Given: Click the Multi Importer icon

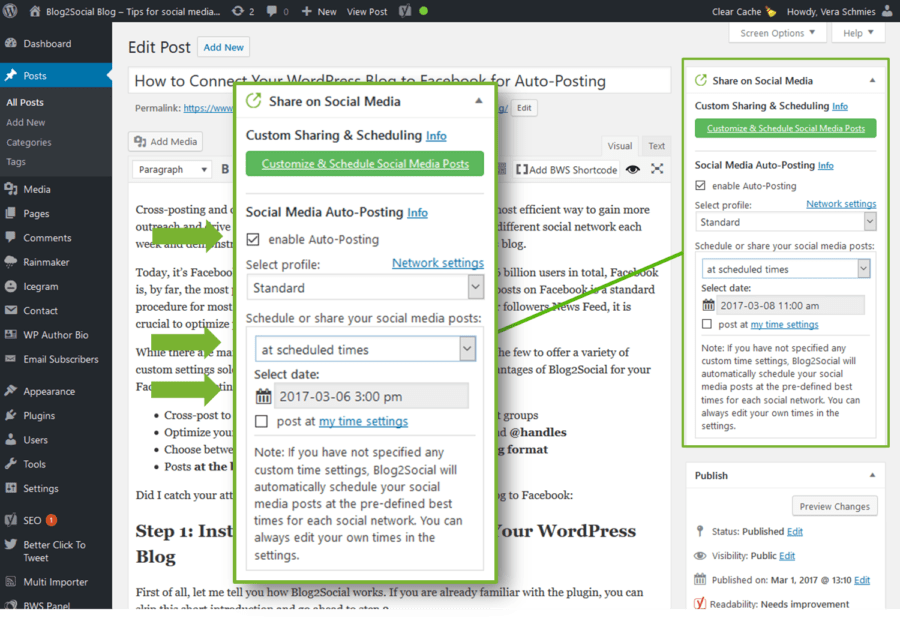Looking at the screenshot, I should pos(10,581).
